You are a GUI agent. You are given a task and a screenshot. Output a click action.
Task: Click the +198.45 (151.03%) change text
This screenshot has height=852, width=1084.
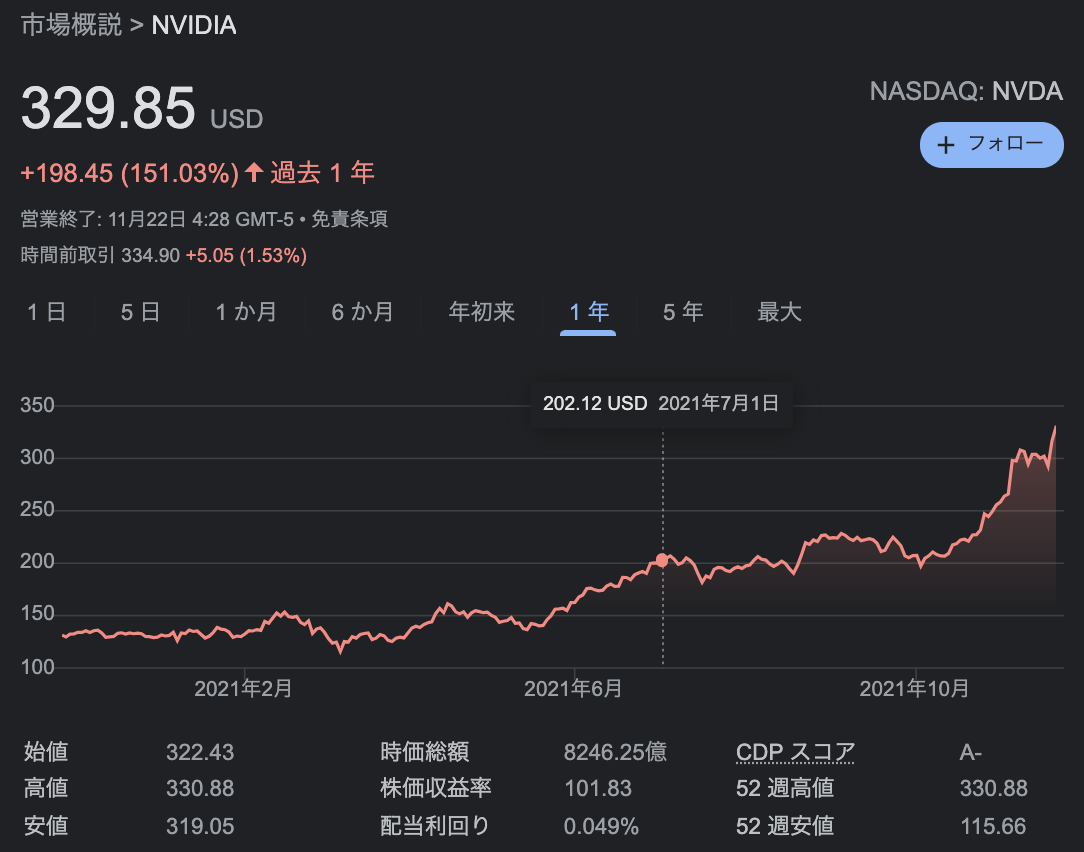130,173
